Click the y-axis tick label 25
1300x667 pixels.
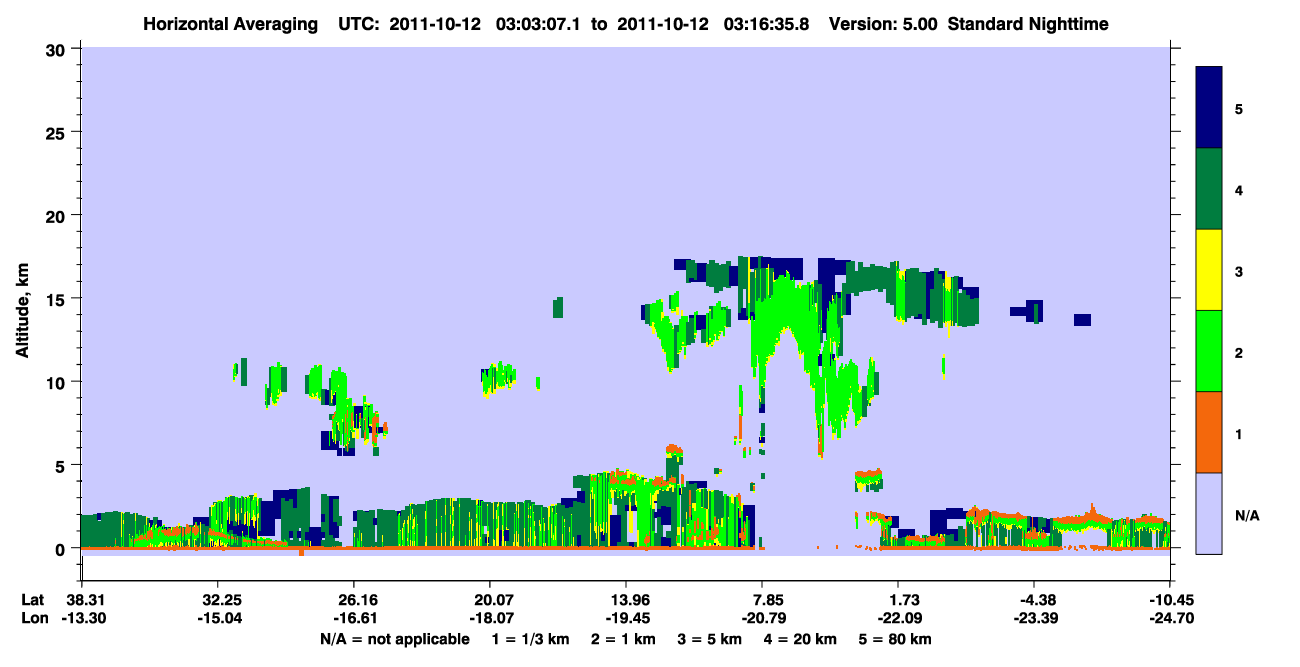(x=57, y=132)
